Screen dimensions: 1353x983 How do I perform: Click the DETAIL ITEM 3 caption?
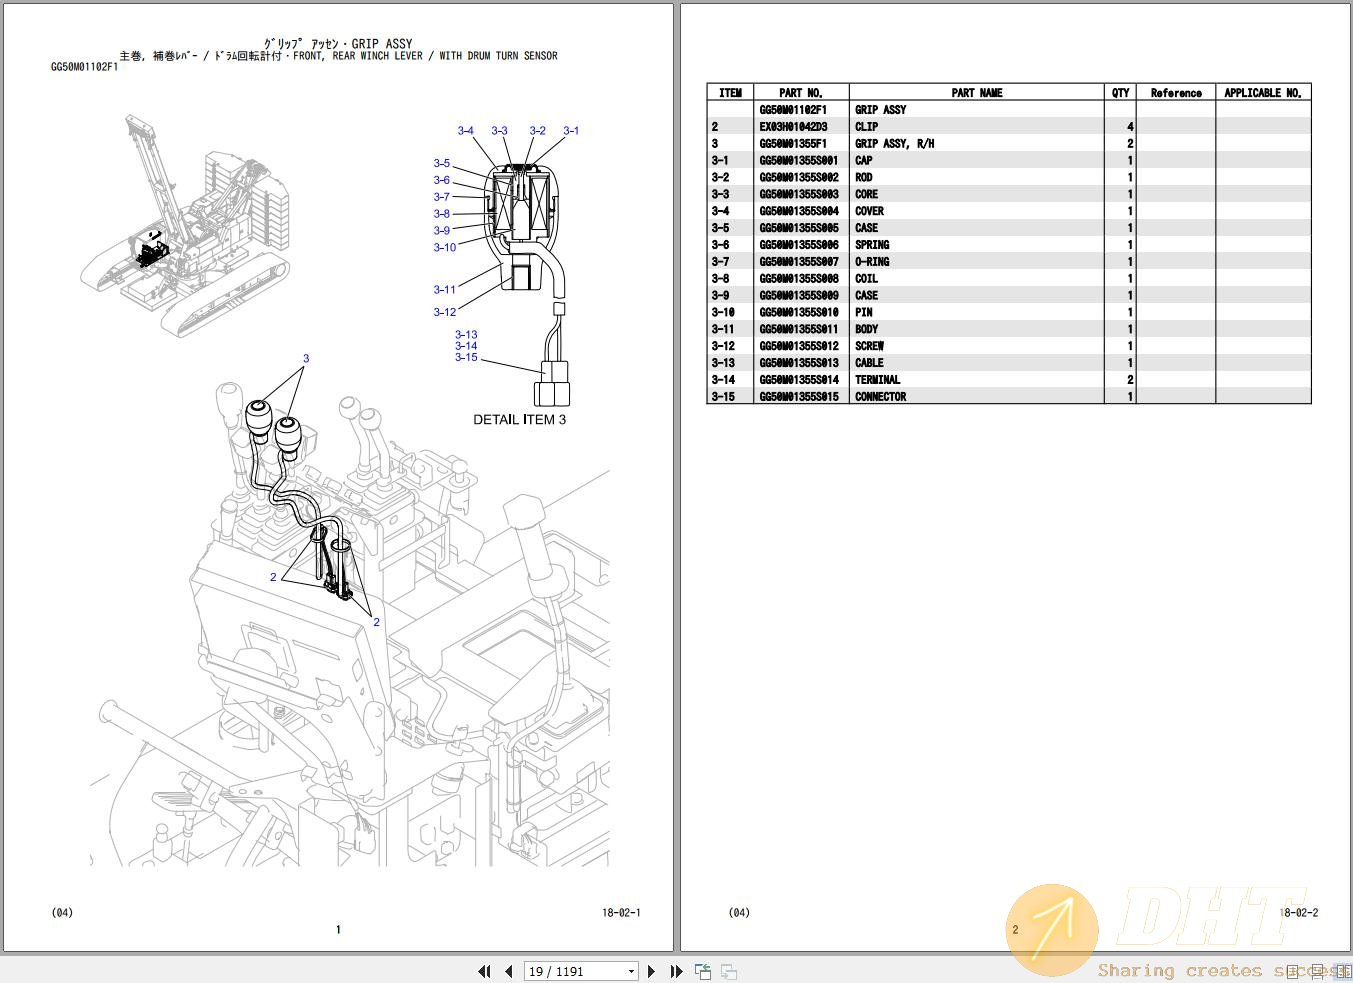[x=519, y=419]
